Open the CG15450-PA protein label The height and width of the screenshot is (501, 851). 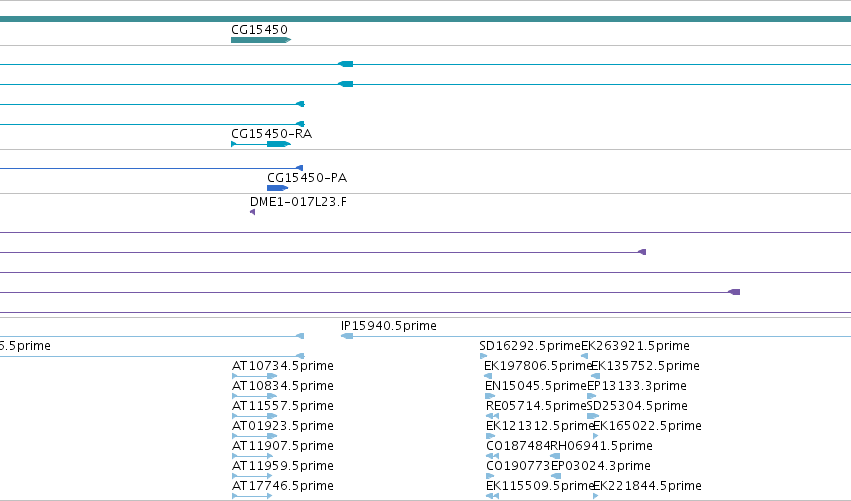click(307, 178)
